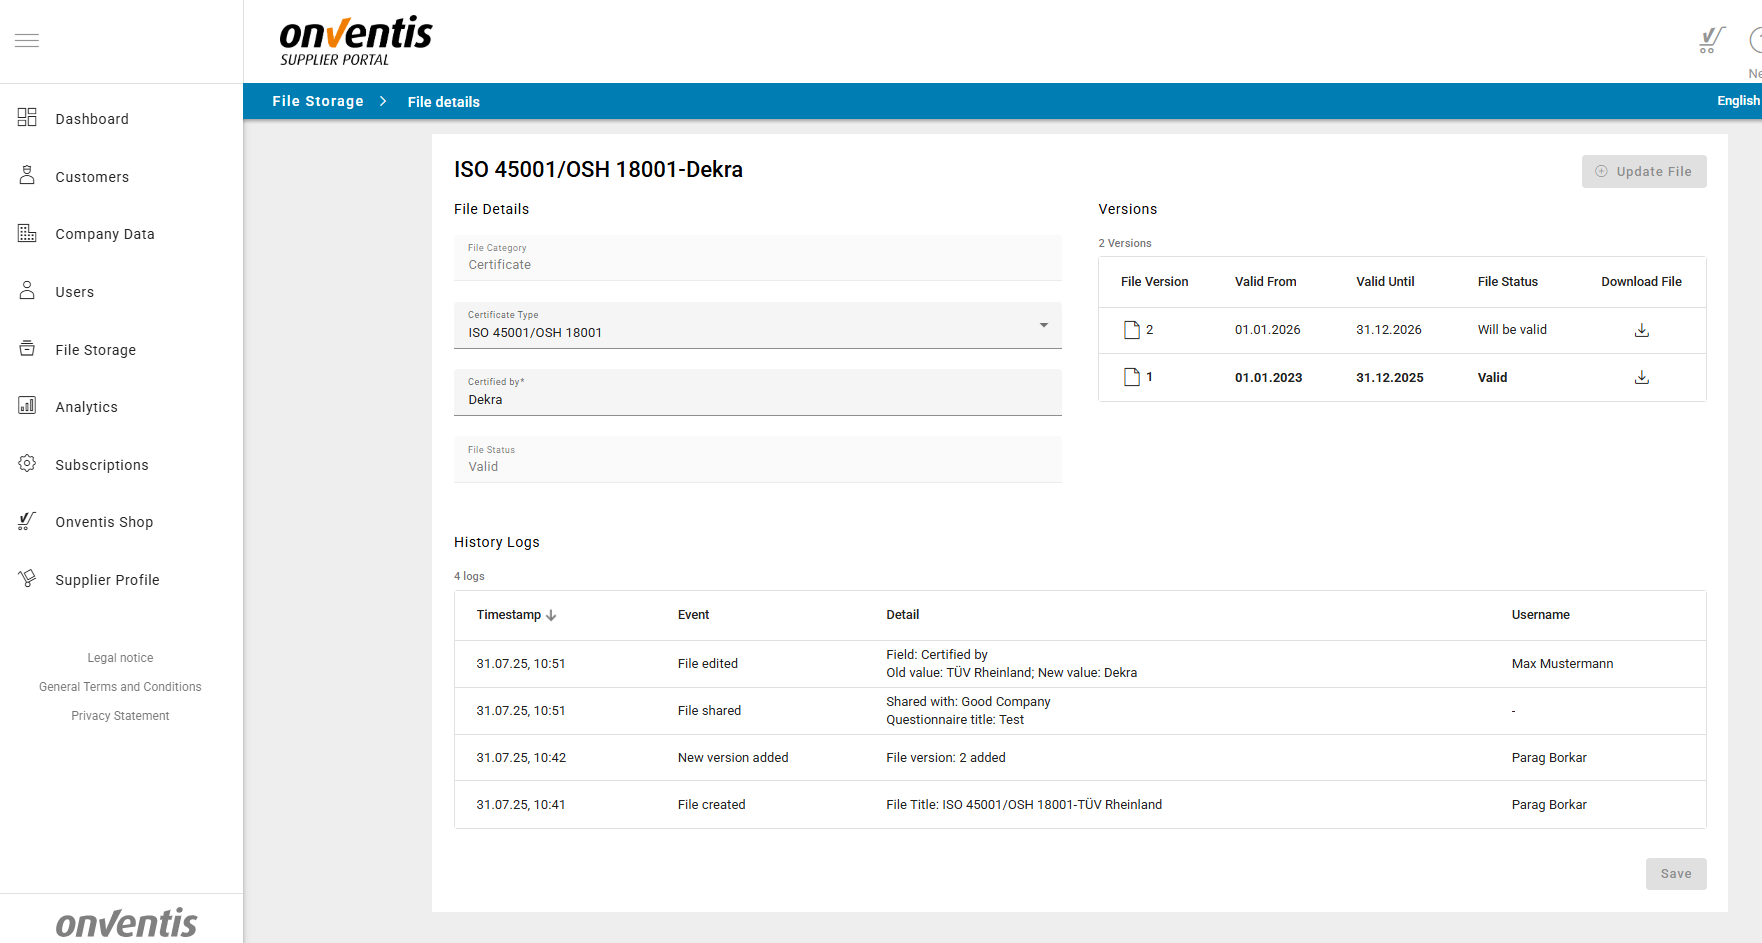Click the Update File button
The height and width of the screenshot is (943, 1762).
tap(1643, 171)
